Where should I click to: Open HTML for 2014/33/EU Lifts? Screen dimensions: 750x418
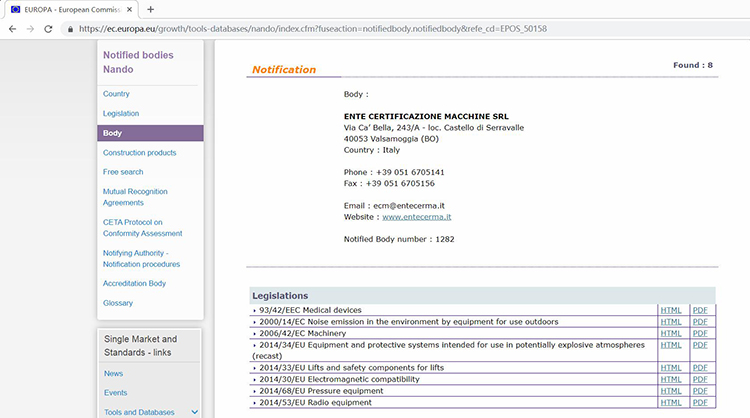(671, 368)
